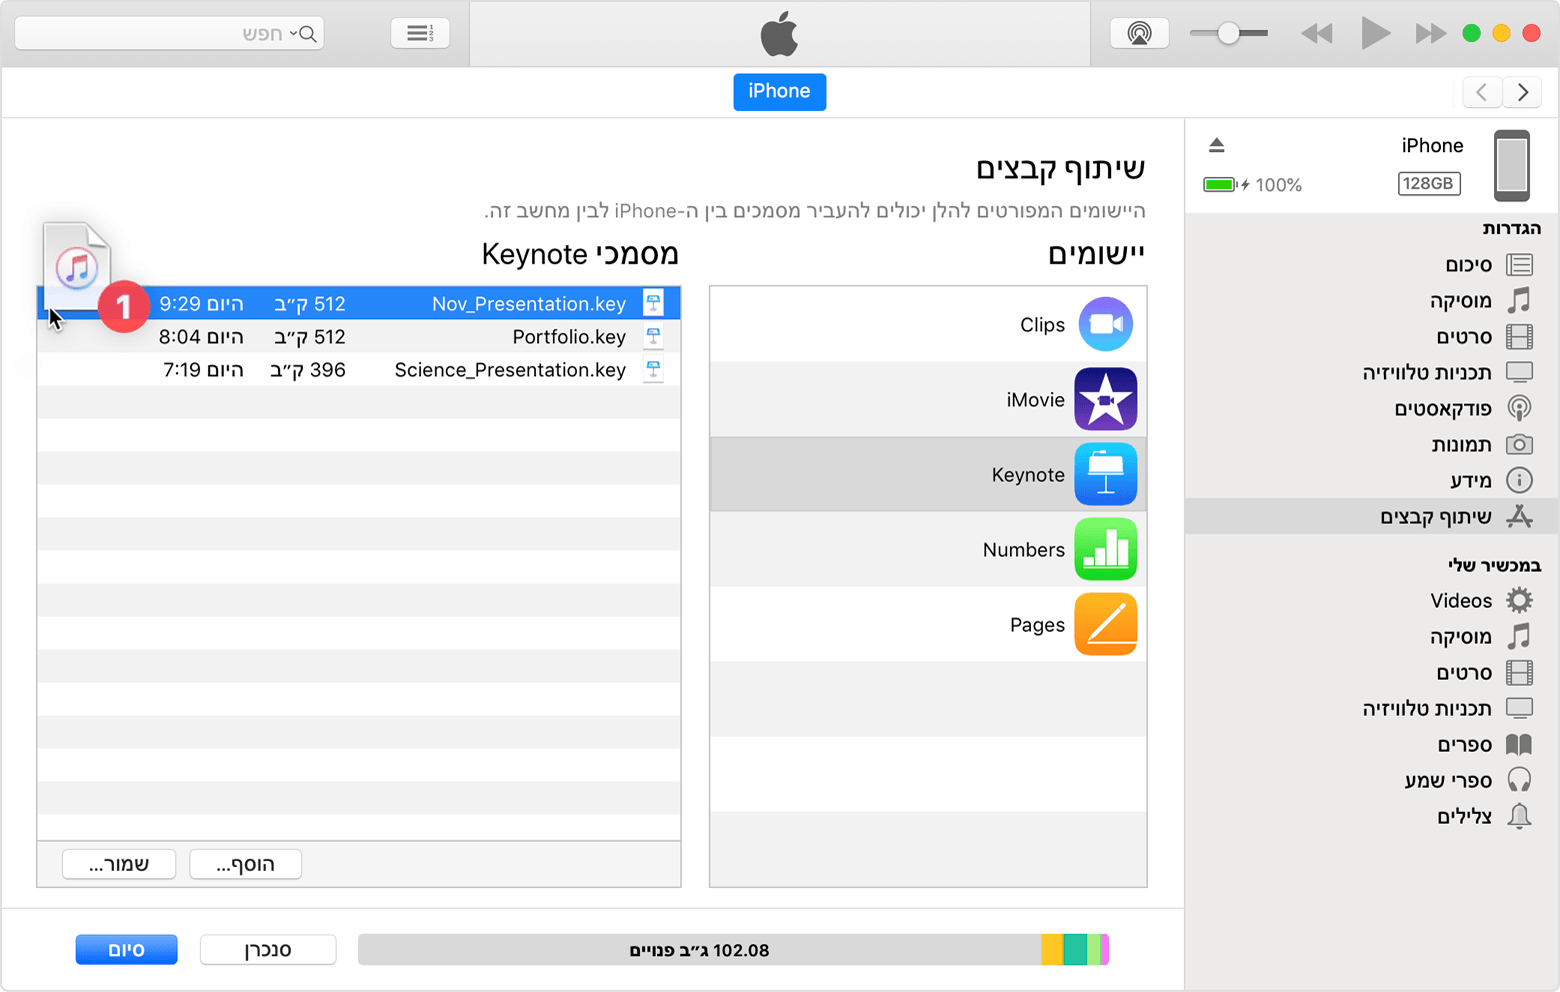Image resolution: width=1560 pixels, height=992 pixels.
Task: Click the storage capacity bar
Action: coord(734,950)
